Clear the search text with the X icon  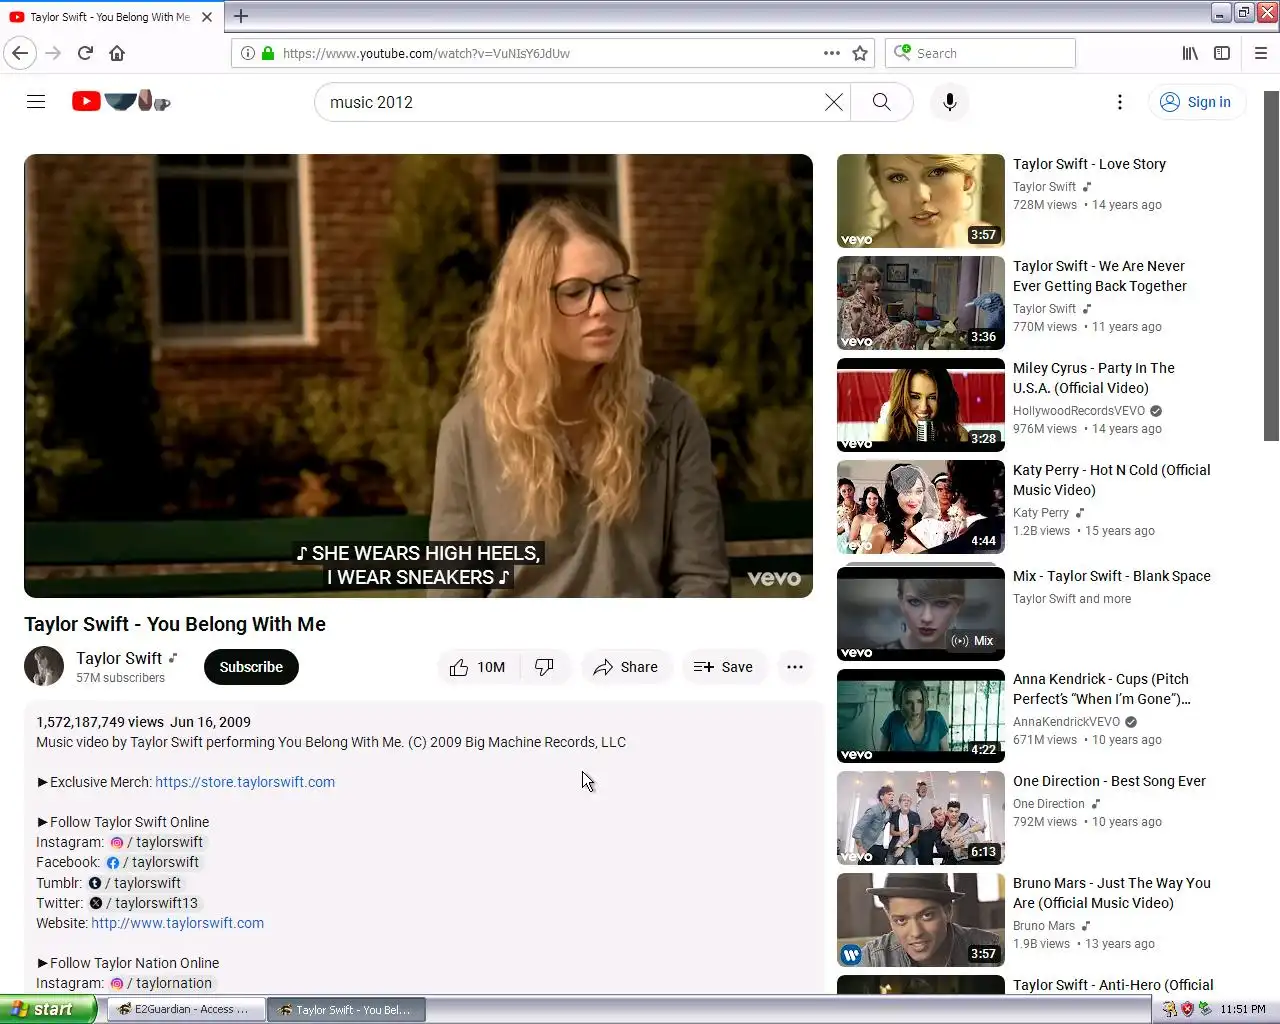[833, 102]
